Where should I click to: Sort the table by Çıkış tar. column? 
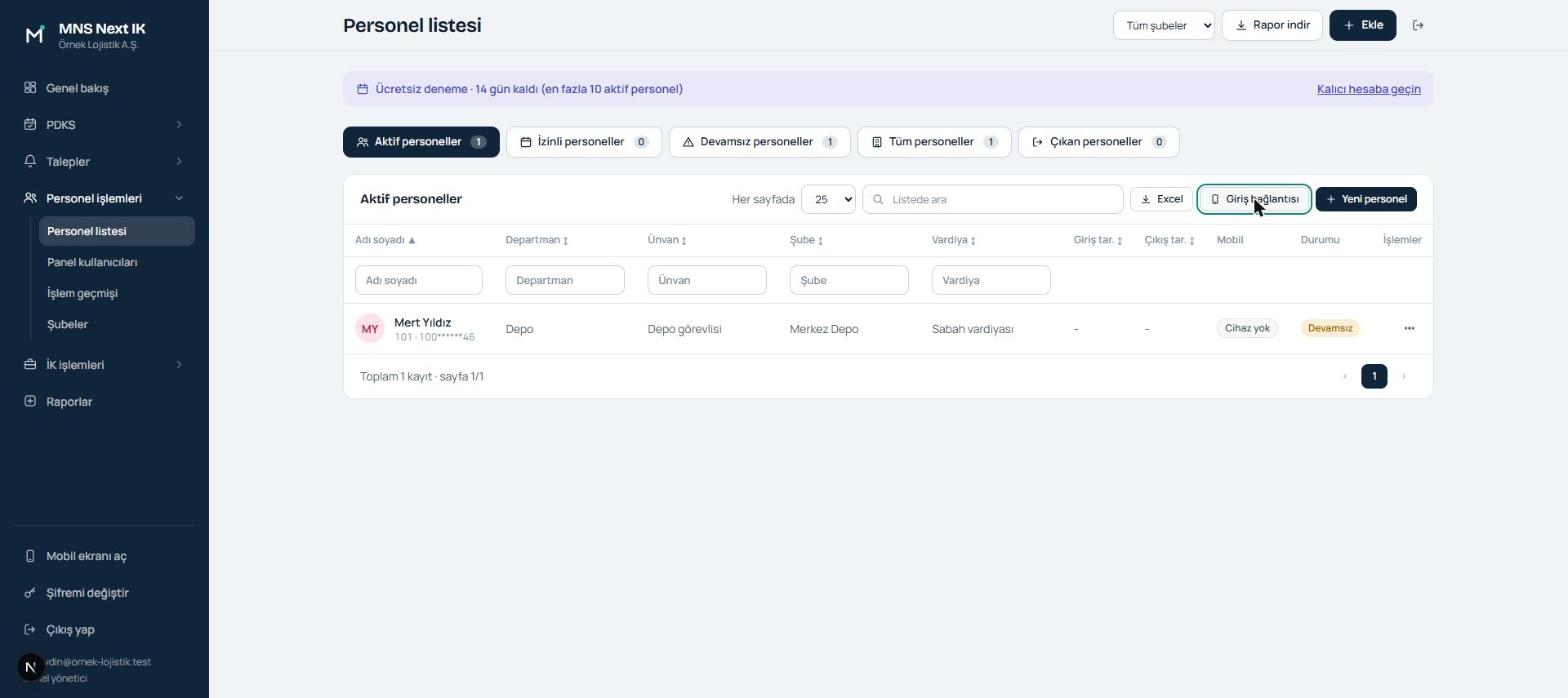pos(1170,240)
